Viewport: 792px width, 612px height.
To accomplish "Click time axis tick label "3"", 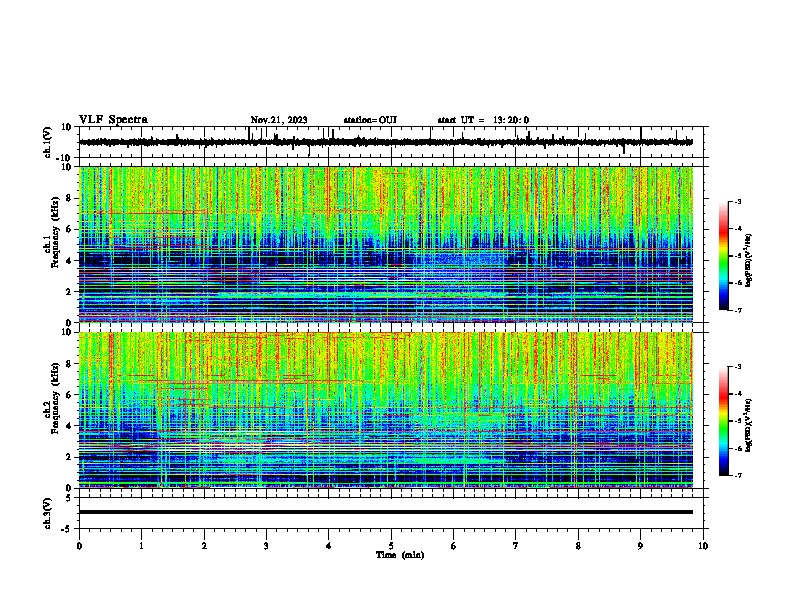I will (x=266, y=546).
